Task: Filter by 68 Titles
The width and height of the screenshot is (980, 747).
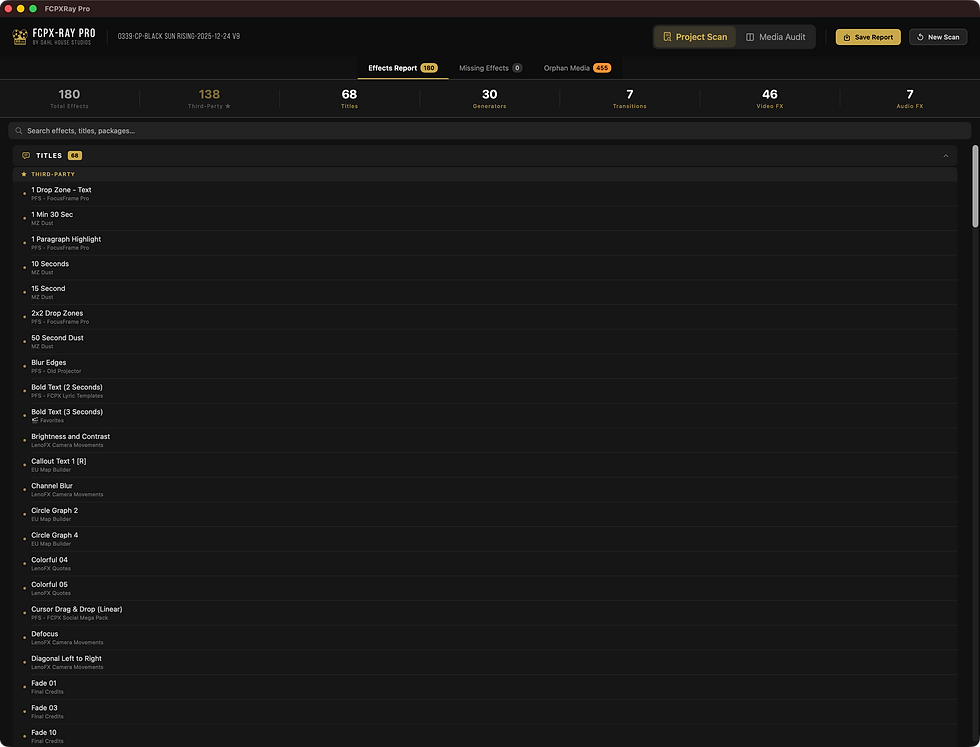Action: pos(349,99)
